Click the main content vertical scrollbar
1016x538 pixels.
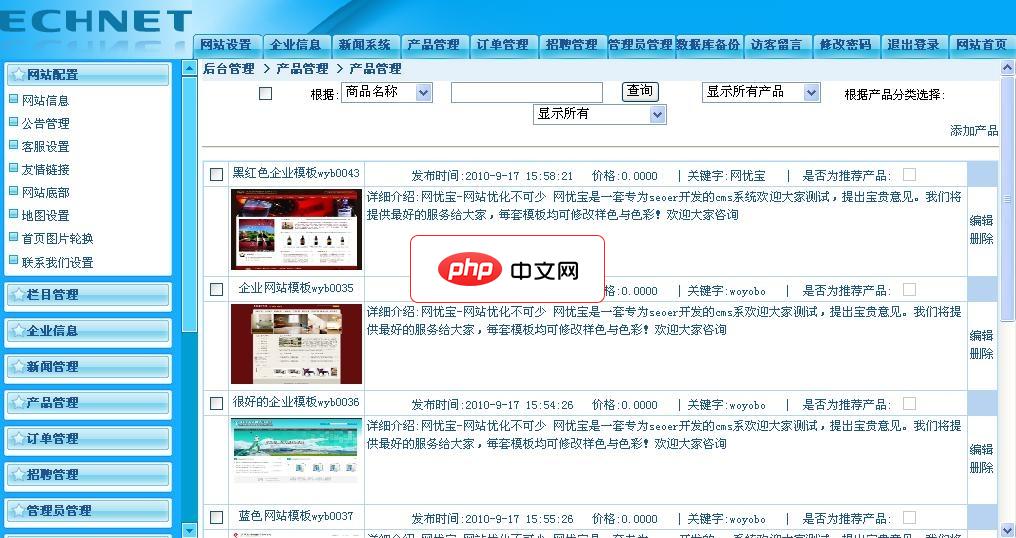click(x=1008, y=300)
